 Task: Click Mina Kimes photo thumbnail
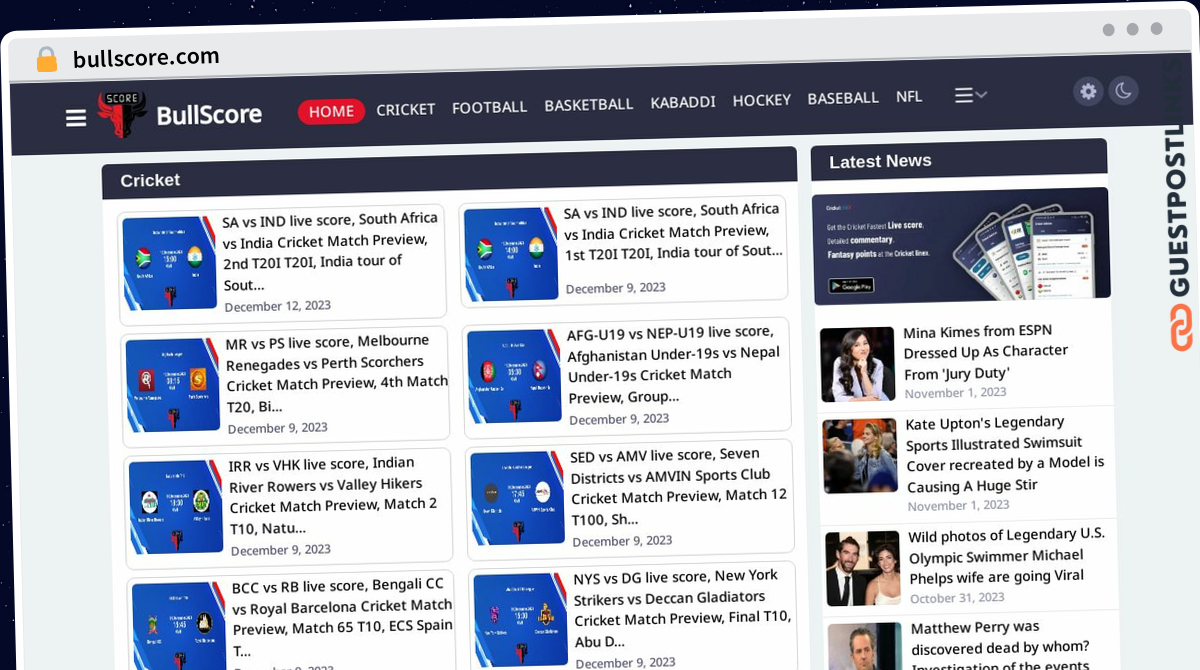tap(857, 364)
